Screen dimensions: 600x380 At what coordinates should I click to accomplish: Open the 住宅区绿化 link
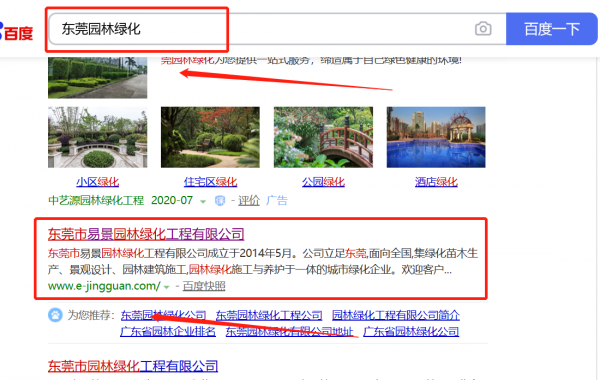[210, 182]
